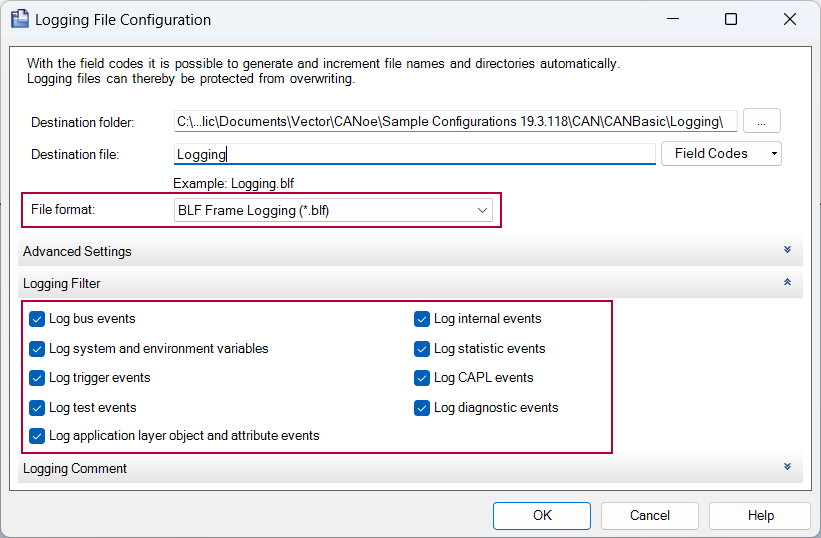Open the Field Codes dropdown
821x538 pixels.
[x=721, y=154]
